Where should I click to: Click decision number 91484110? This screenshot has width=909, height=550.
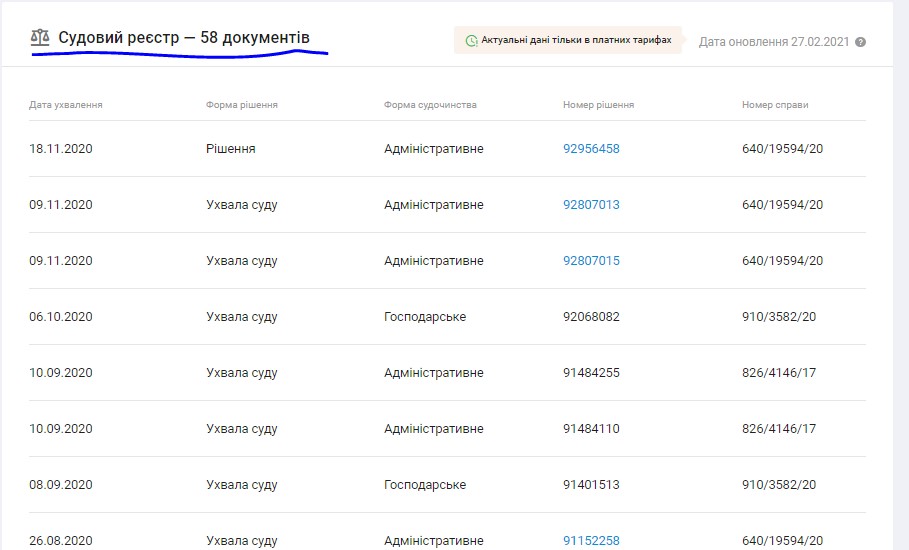(591, 429)
